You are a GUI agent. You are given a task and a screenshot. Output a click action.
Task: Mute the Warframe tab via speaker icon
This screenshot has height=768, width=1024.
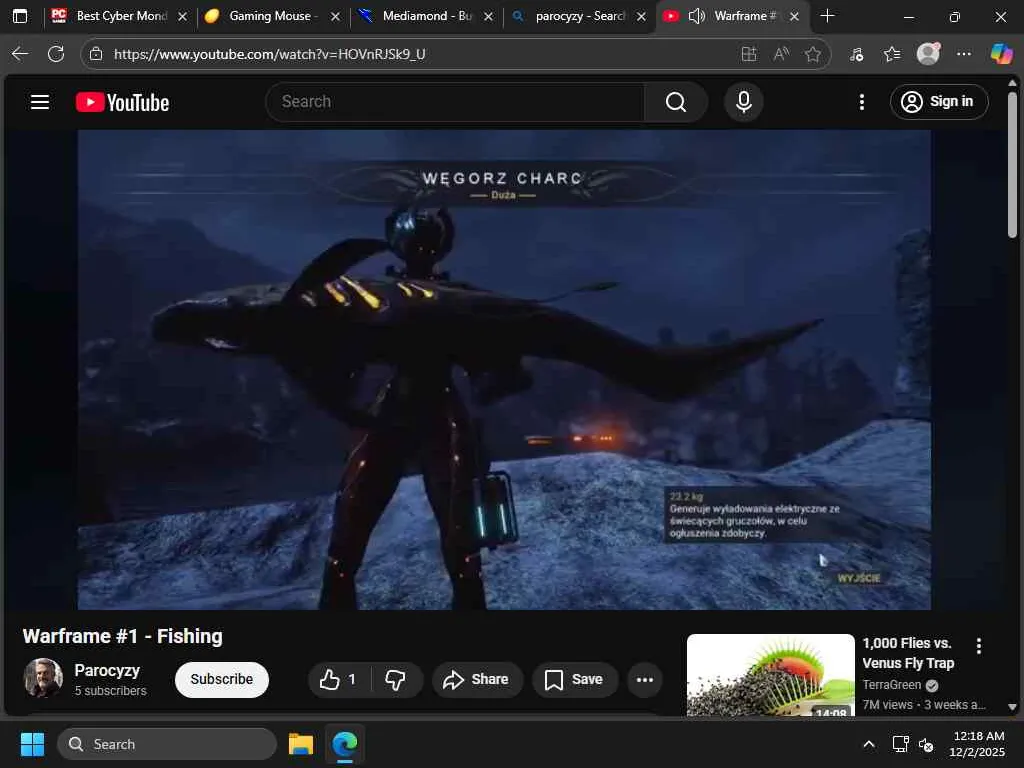[x=697, y=16]
